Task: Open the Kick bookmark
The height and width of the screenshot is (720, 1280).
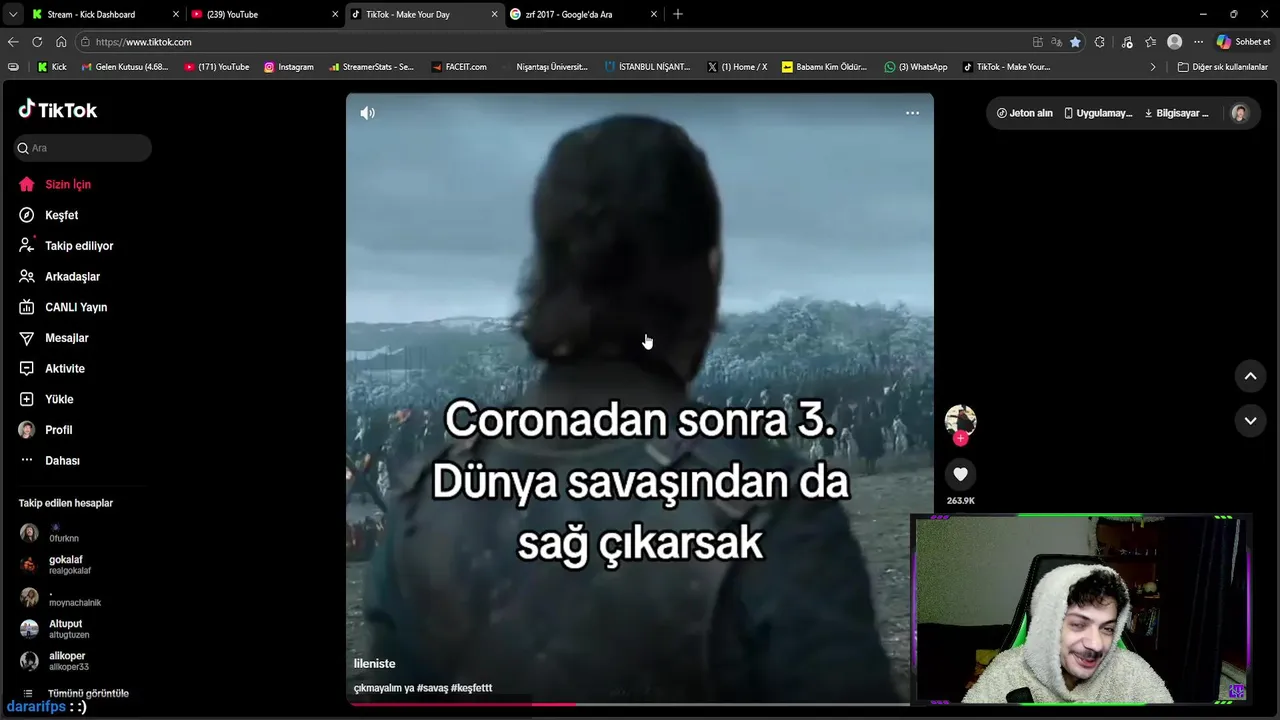Action: [52, 67]
